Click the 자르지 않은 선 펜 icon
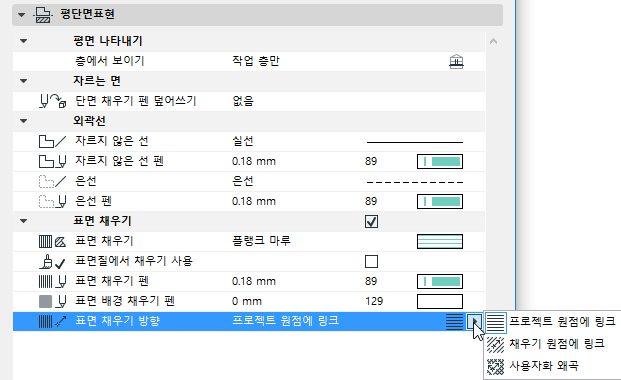Viewport: 621px width, 380px height. (x=52, y=161)
